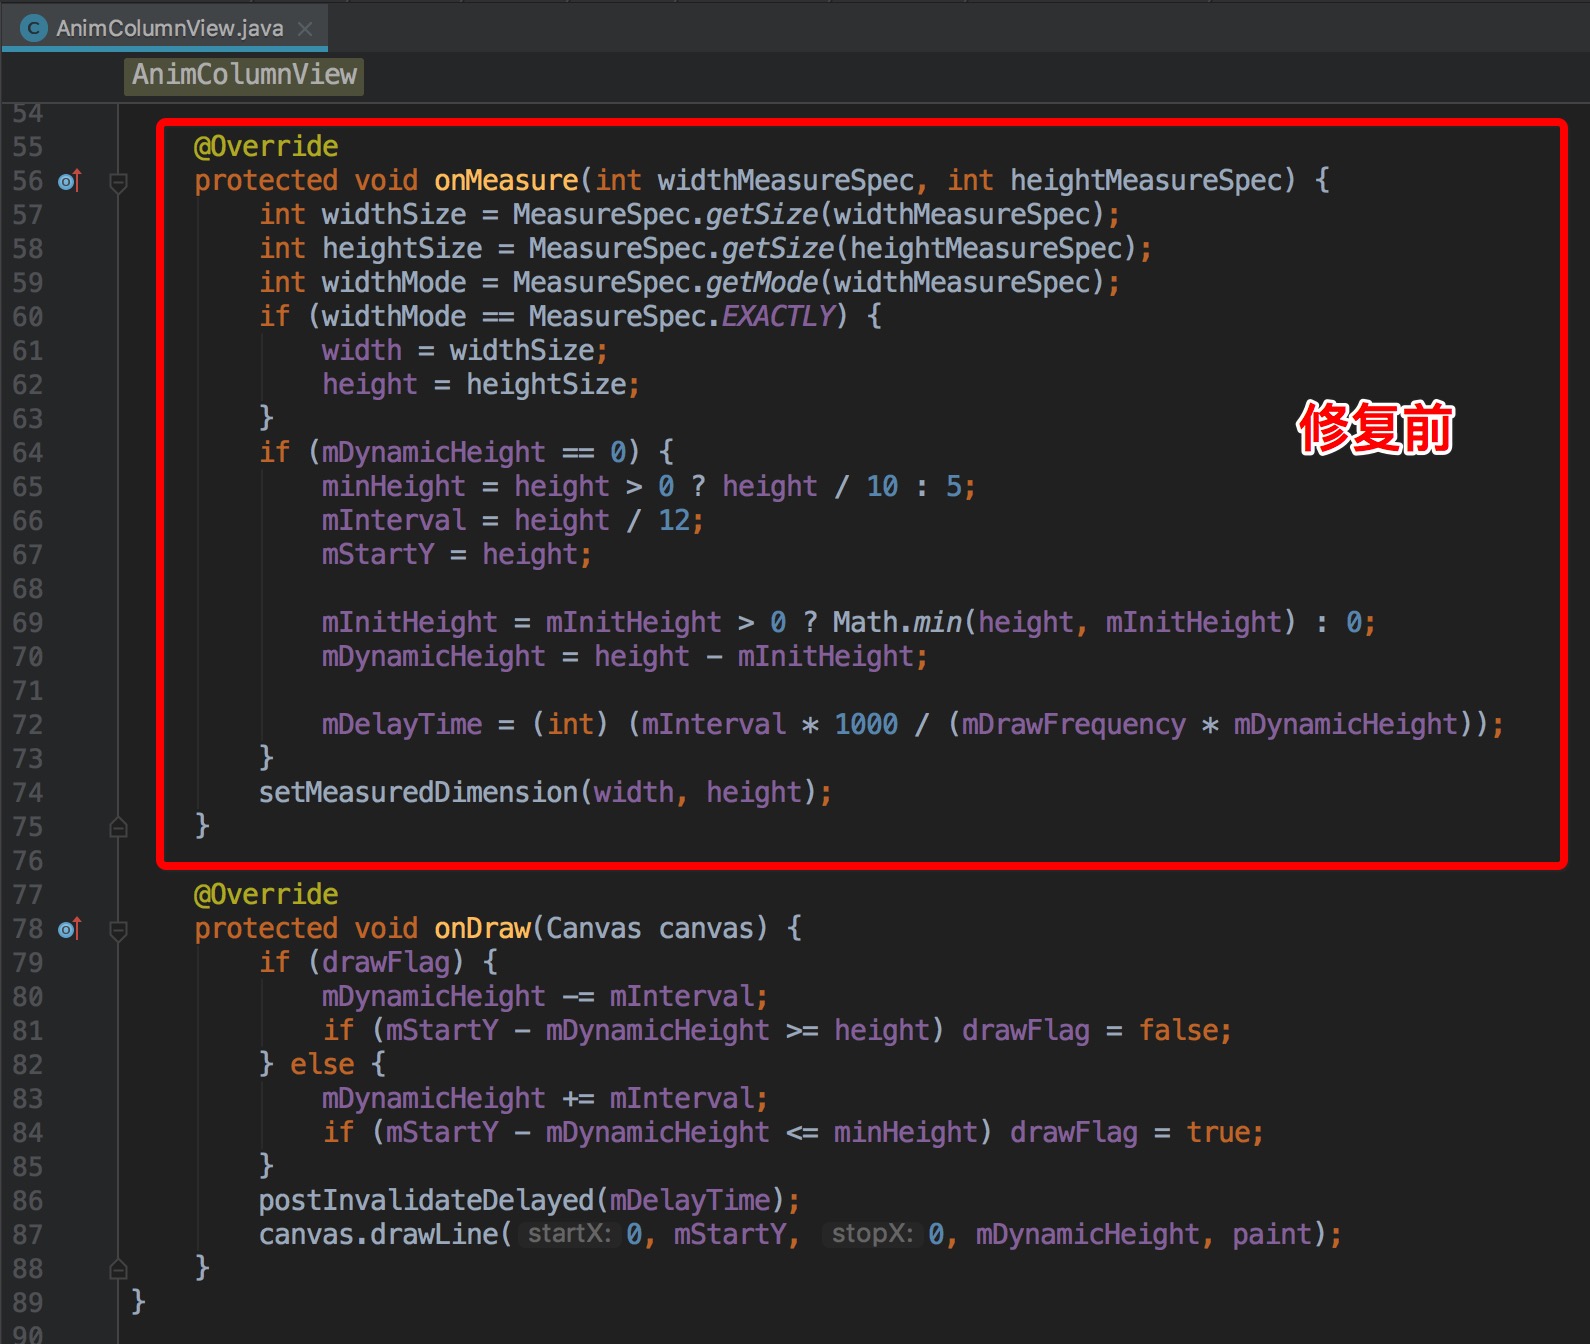This screenshot has height=1344, width=1590.
Task: Select the AnimColumnView breadcrumb label
Action: (x=244, y=75)
